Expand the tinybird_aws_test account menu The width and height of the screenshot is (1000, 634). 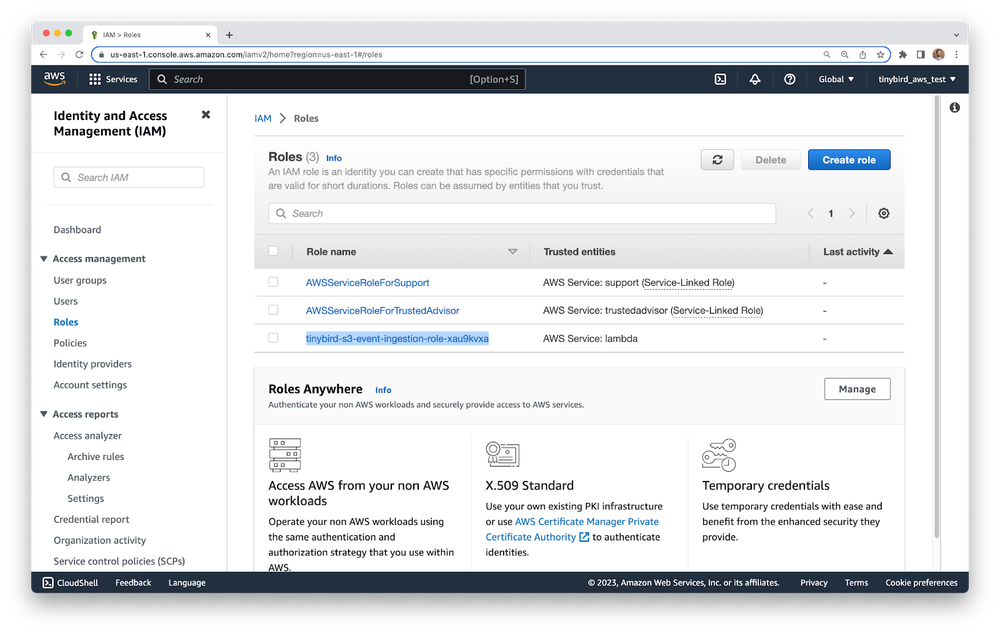tap(917, 79)
